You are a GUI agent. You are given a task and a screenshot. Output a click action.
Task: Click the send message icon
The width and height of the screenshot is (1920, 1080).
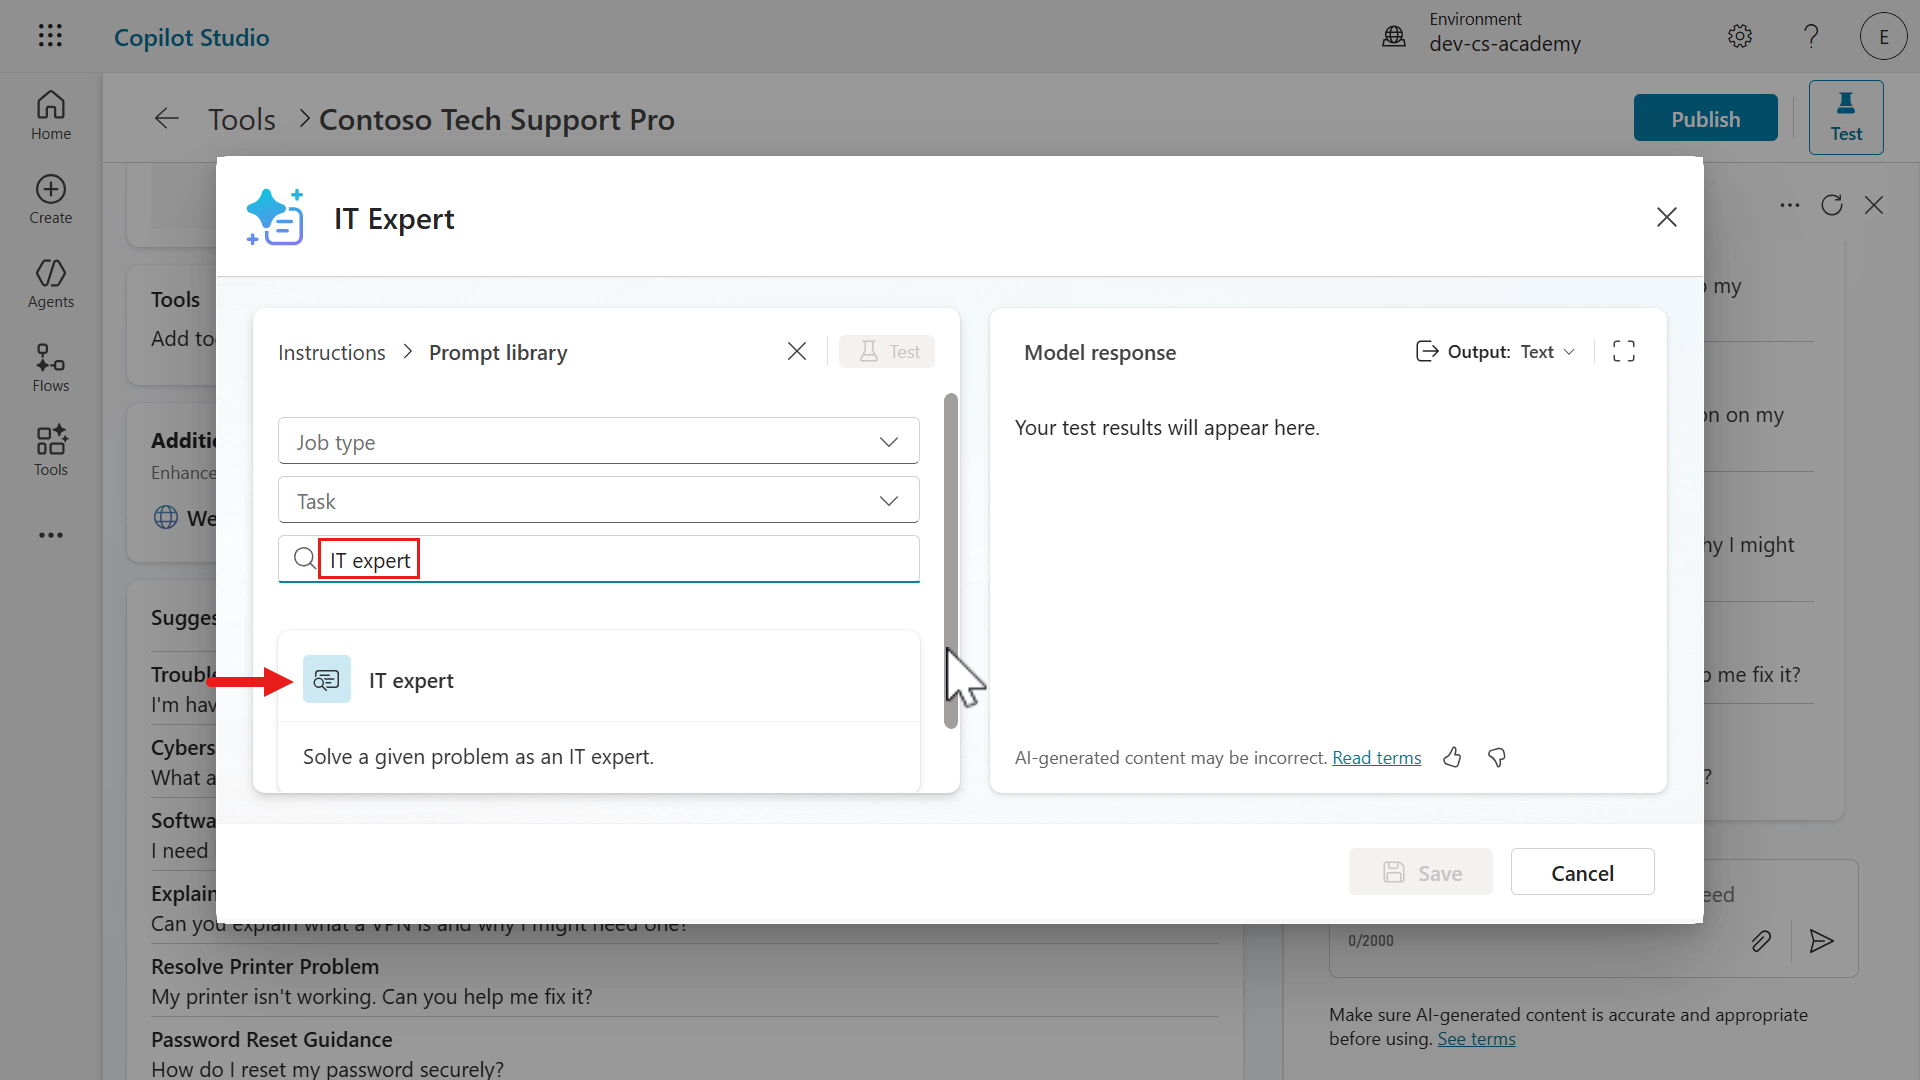(x=1822, y=941)
